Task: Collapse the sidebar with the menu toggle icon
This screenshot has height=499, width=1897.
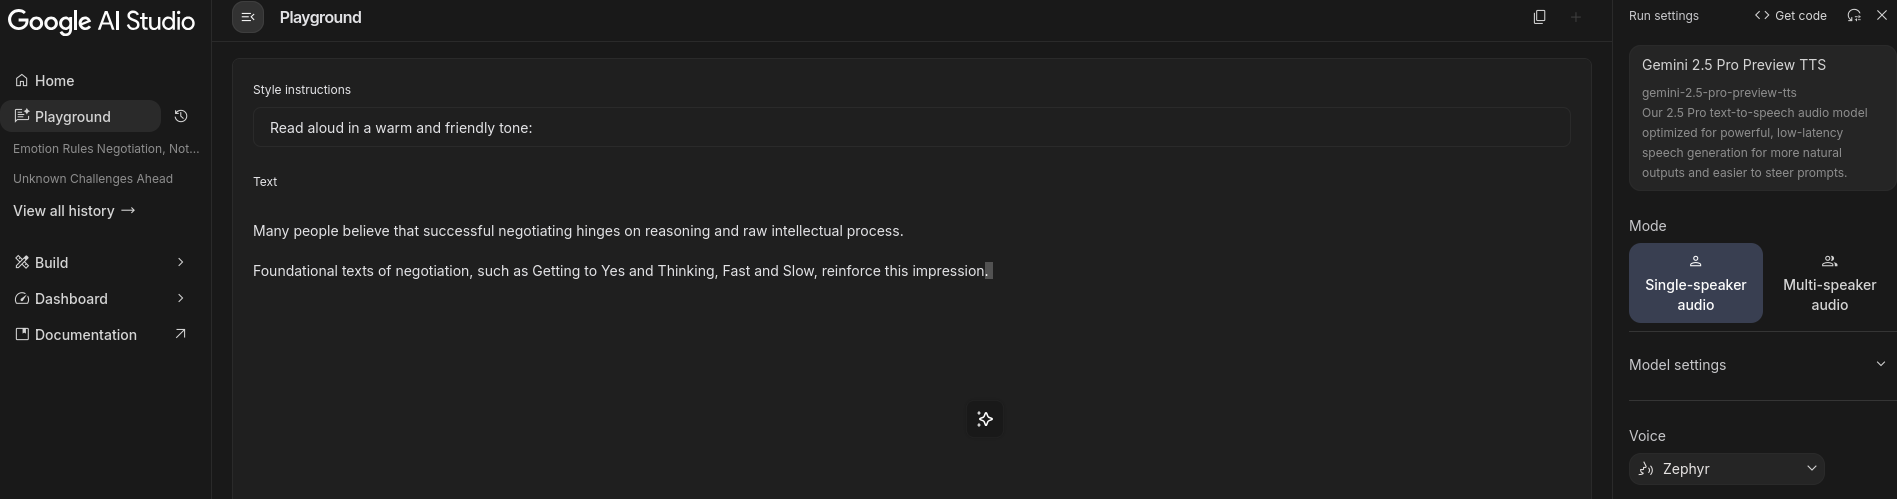Action: click(248, 17)
